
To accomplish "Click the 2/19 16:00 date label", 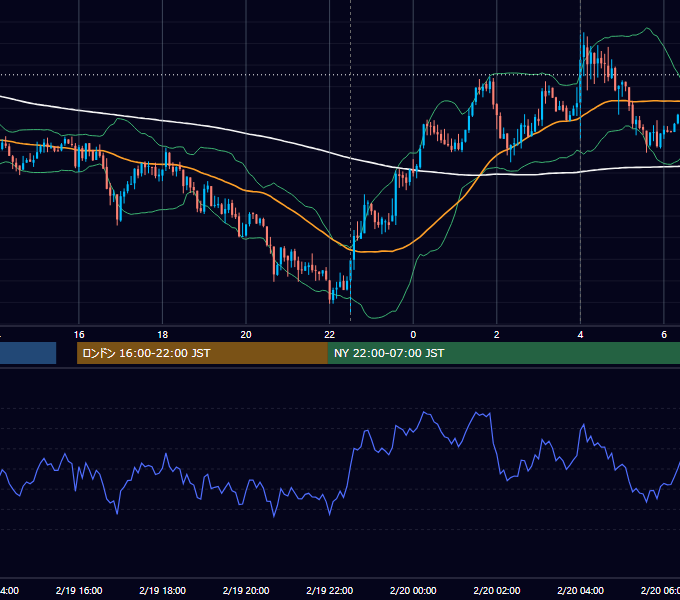I will click(79, 590).
